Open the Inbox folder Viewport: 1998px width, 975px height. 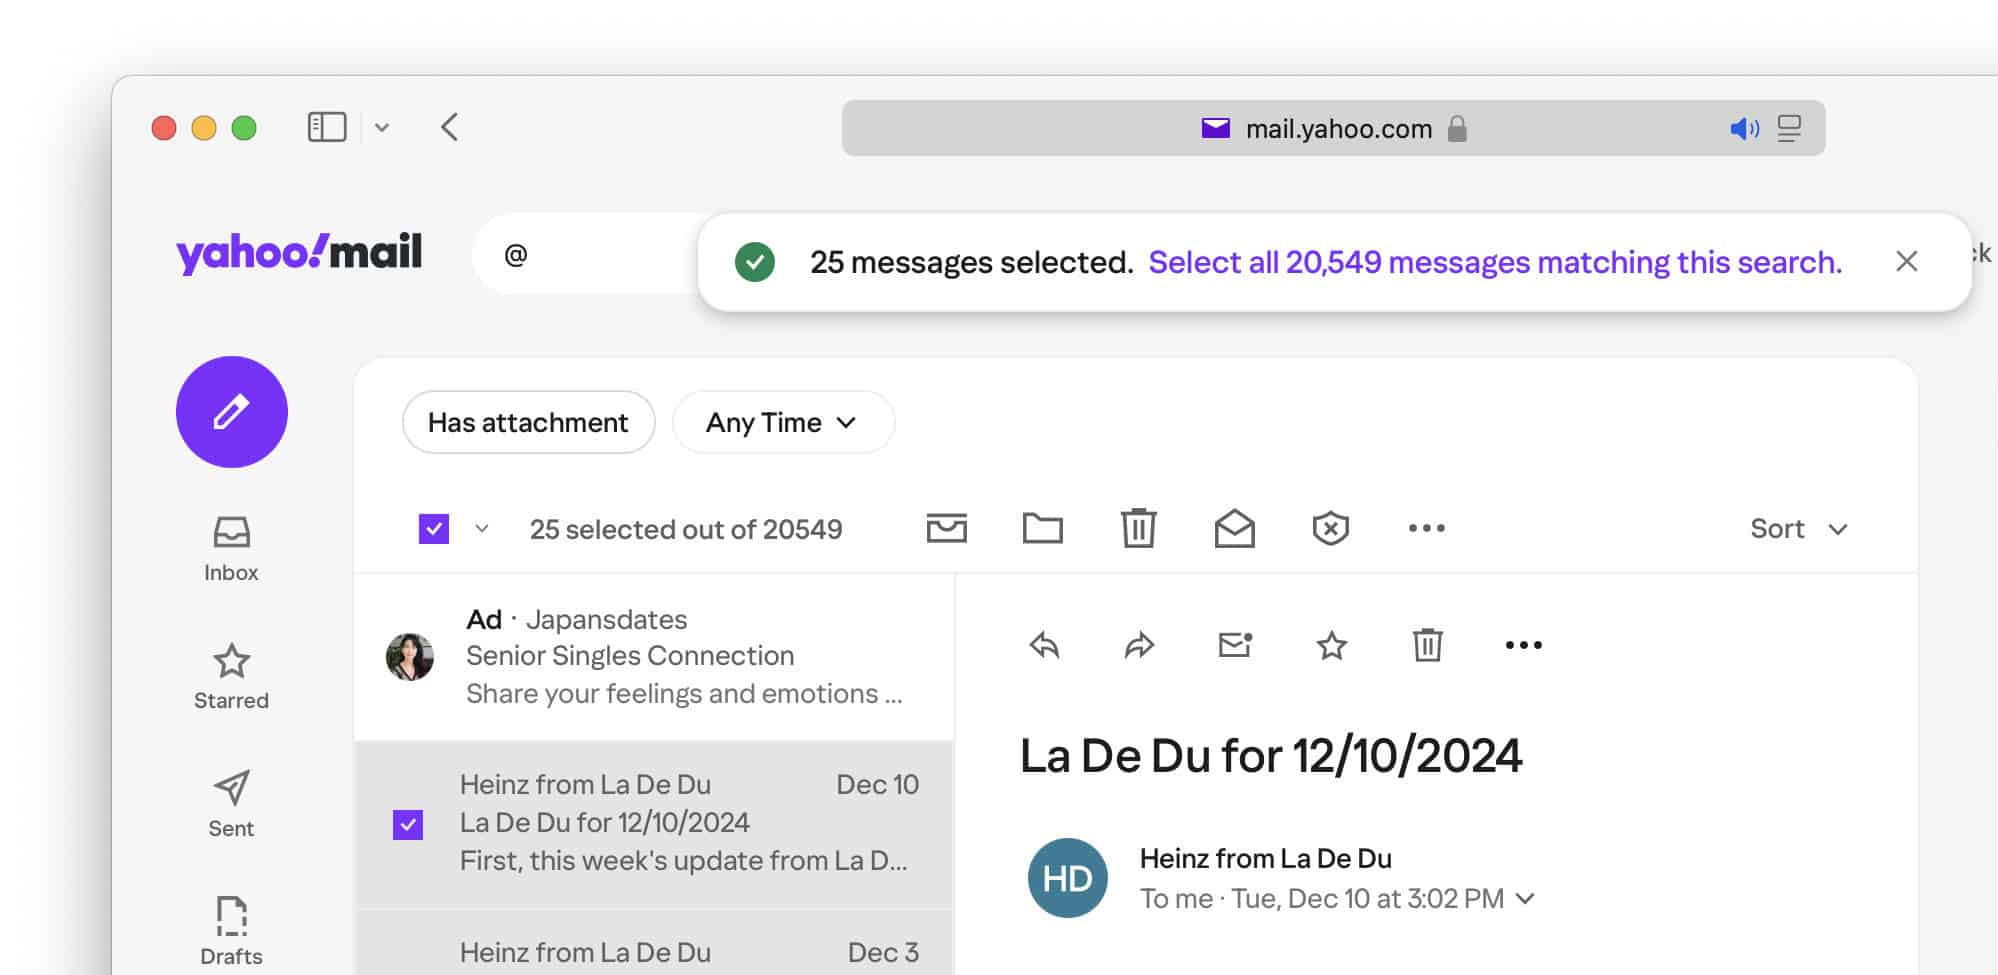[x=231, y=548]
